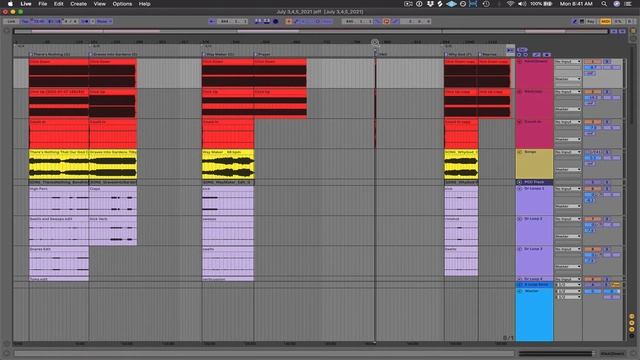The width and height of the screenshot is (640, 360).
Task: Fold the Dr Loop 1 track
Action: (520, 189)
